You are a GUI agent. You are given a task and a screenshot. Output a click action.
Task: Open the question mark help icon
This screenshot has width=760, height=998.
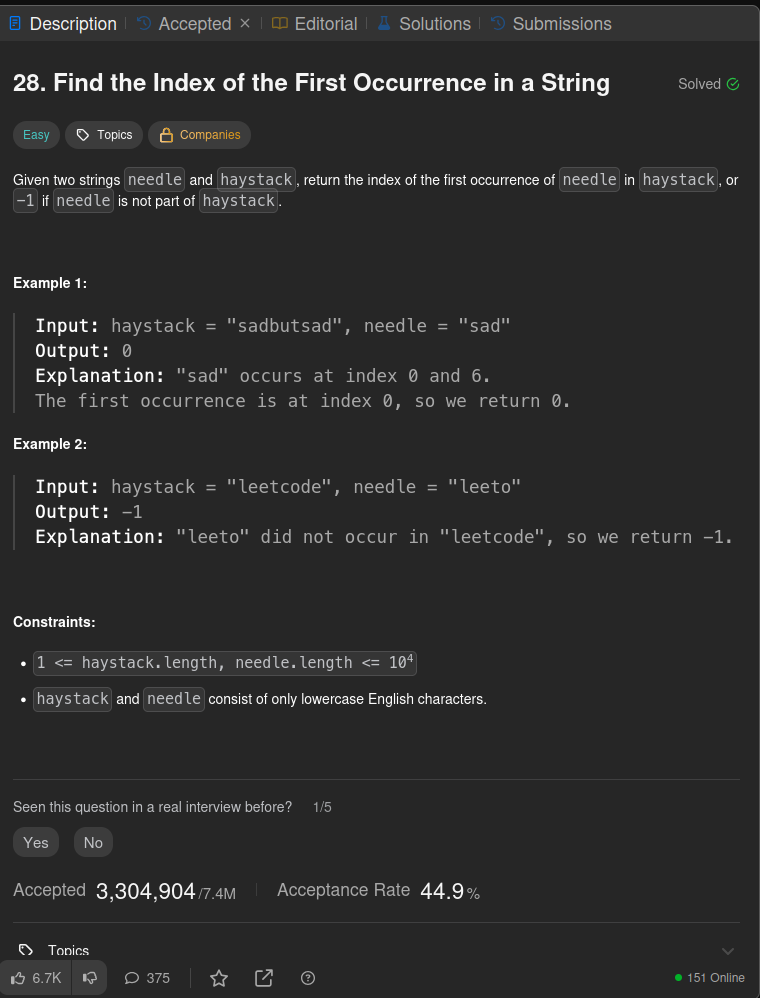coord(308,978)
